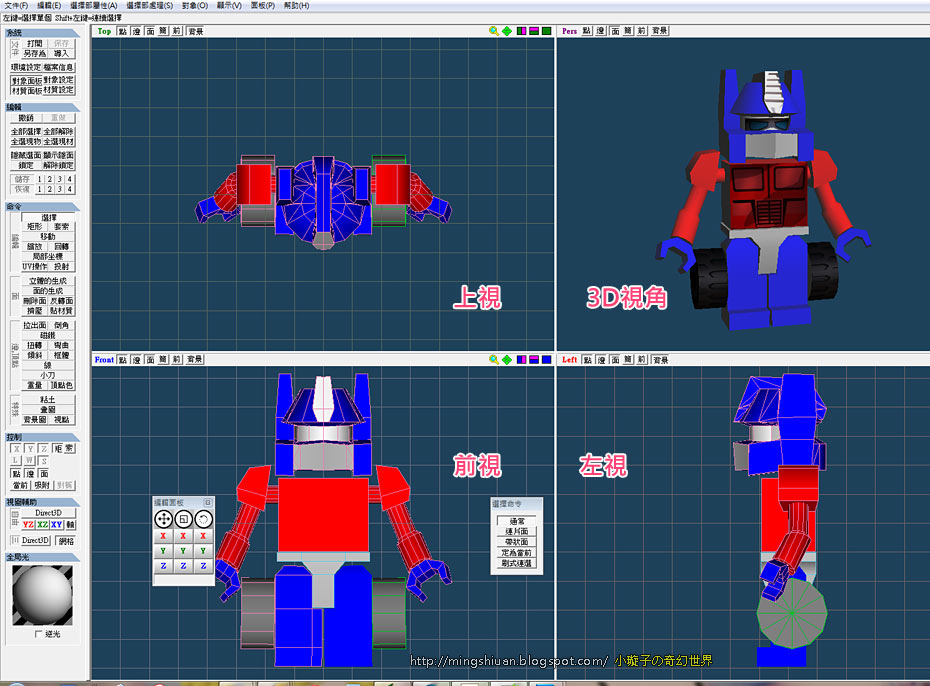Choose 連片面 in the selection command panel
Viewport: 930px width, 686px height.
517,531
